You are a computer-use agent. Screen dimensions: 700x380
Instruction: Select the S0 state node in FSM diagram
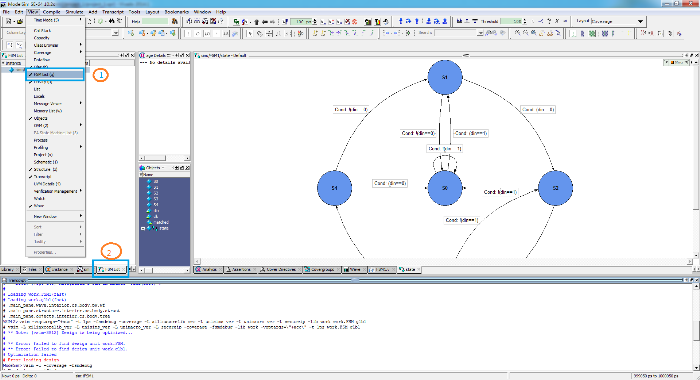coord(445,188)
